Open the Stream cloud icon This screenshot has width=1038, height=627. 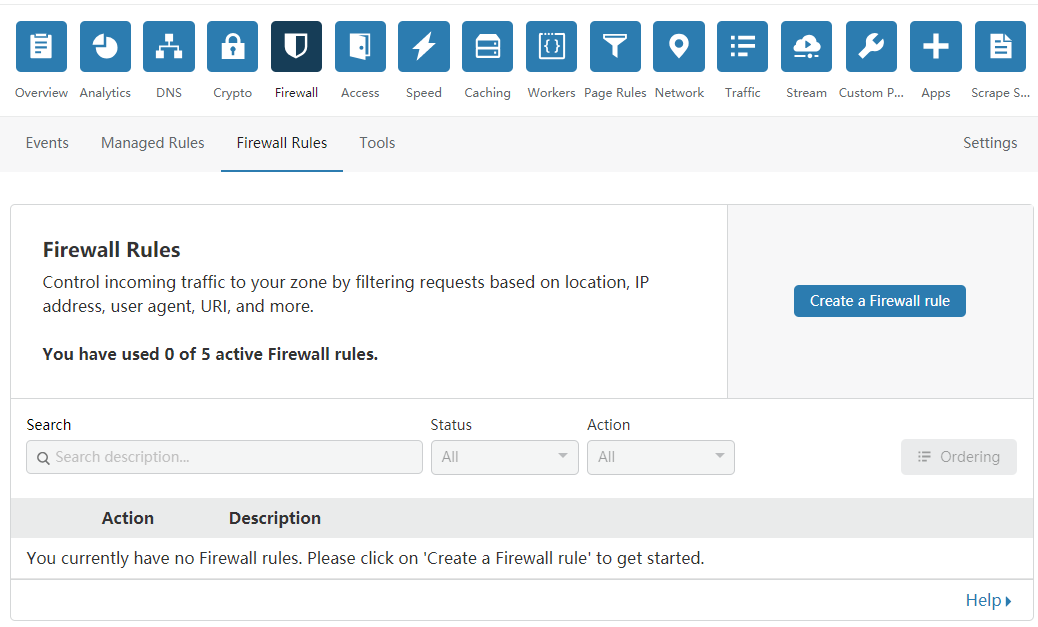(x=806, y=46)
